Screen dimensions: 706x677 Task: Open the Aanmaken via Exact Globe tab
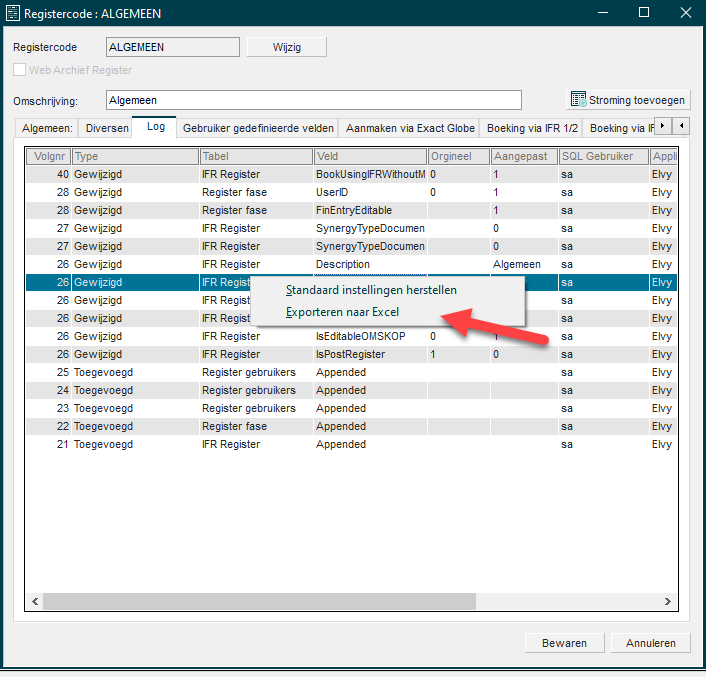click(410, 128)
